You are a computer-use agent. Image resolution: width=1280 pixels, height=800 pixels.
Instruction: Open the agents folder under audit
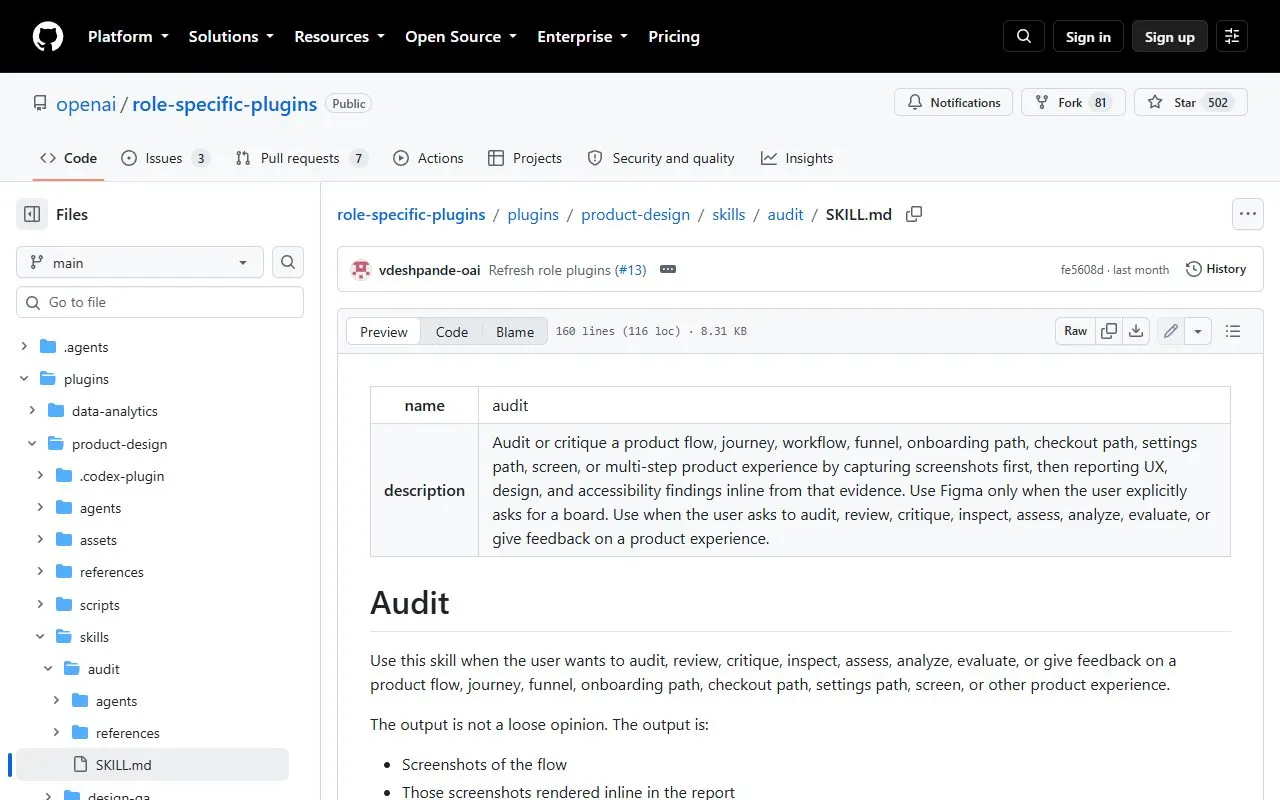coord(116,701)
